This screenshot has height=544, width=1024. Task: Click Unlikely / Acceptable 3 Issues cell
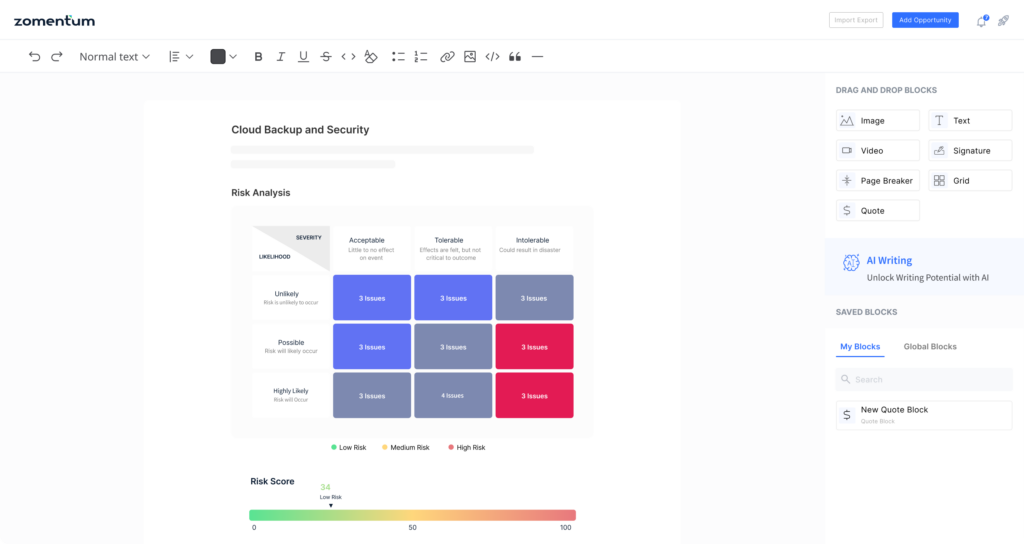tap(372, 298)
